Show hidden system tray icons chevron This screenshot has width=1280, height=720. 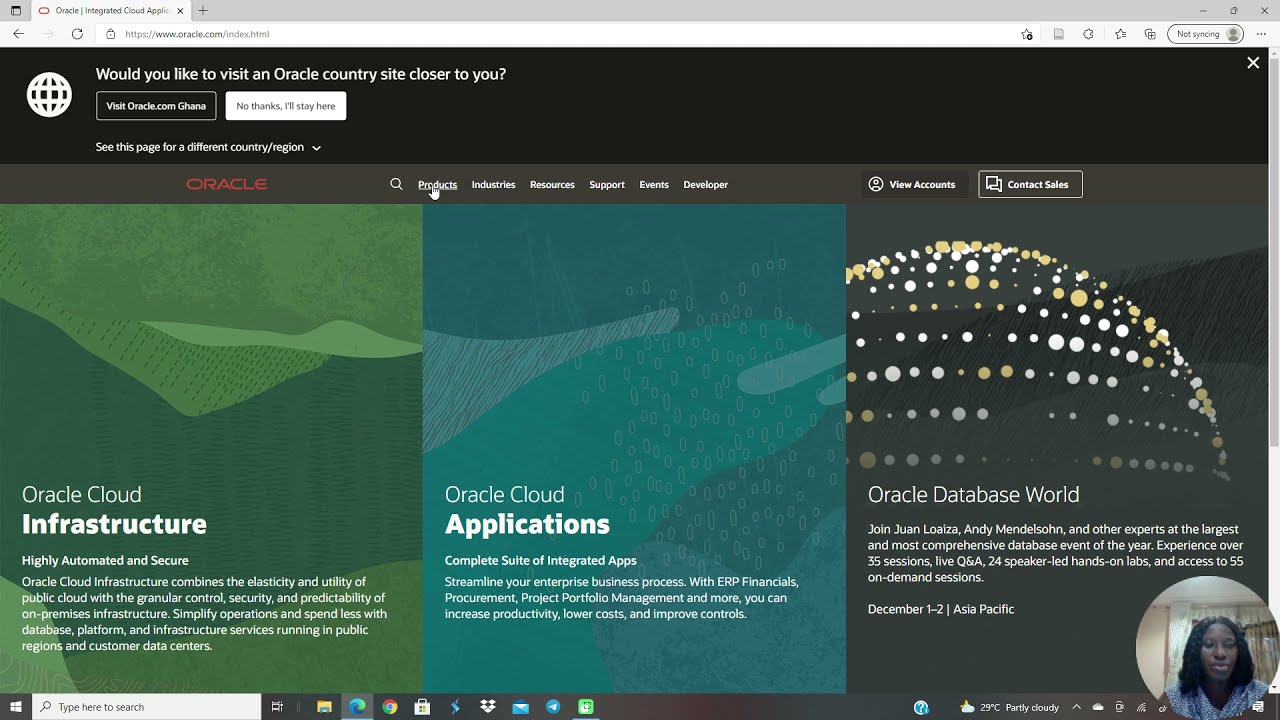coord(1076,707)
